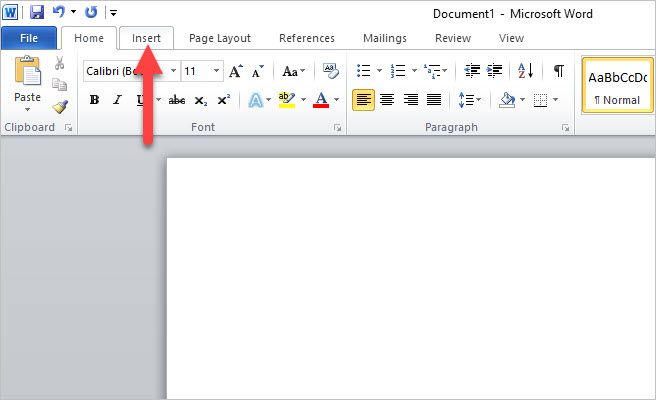Click Decrease Indent icon
The height and width of the screenshot is (400, 656).
(x=472, y=71)
